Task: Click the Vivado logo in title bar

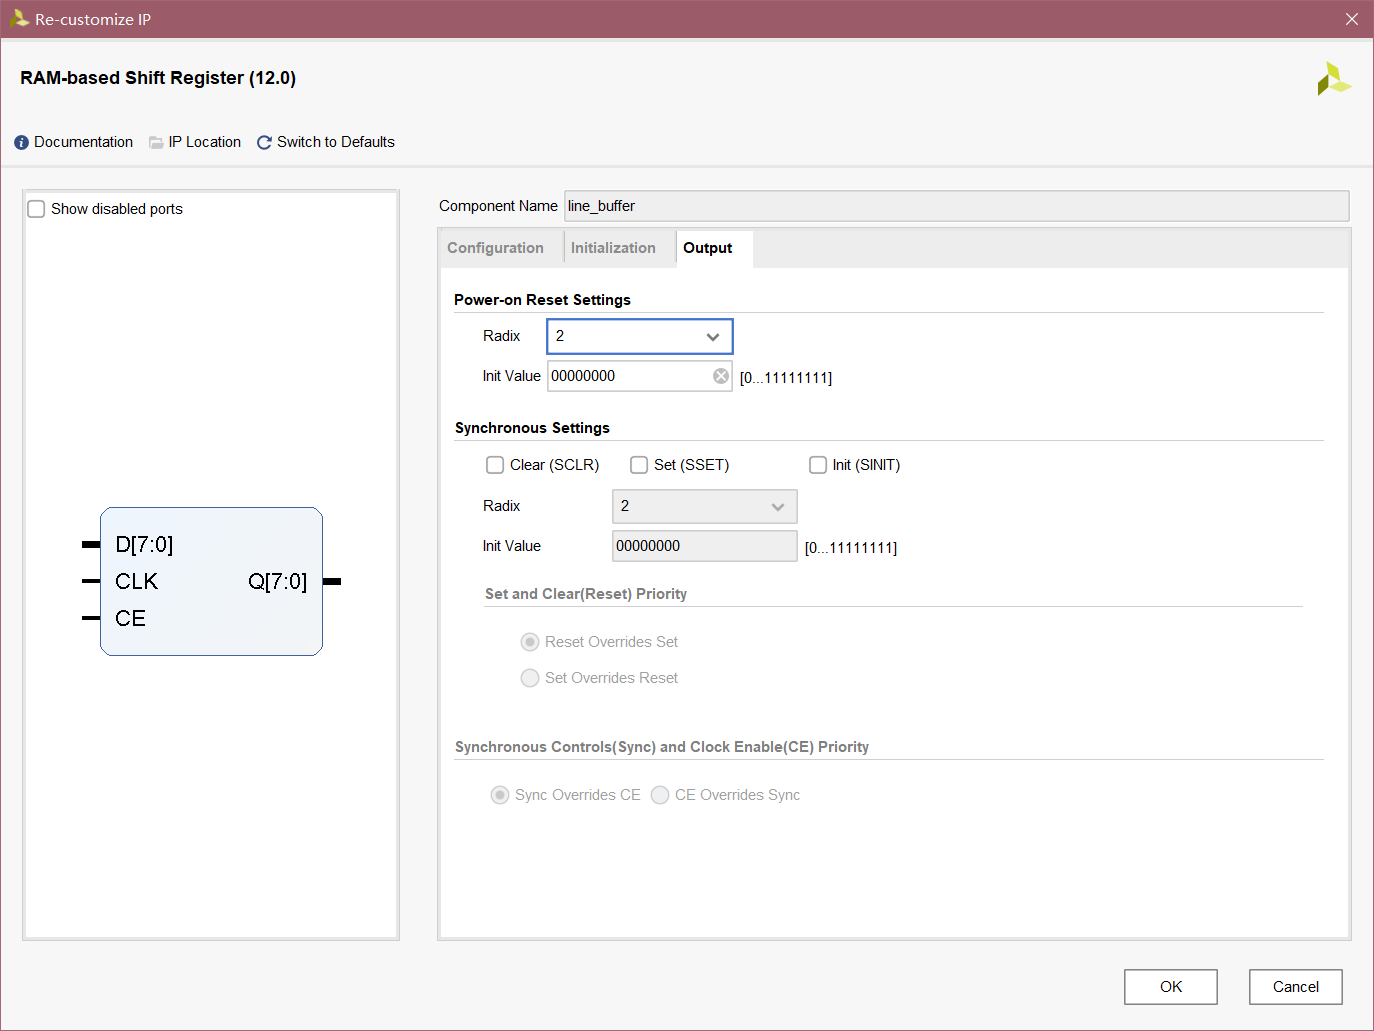Action: coord(18,18)
